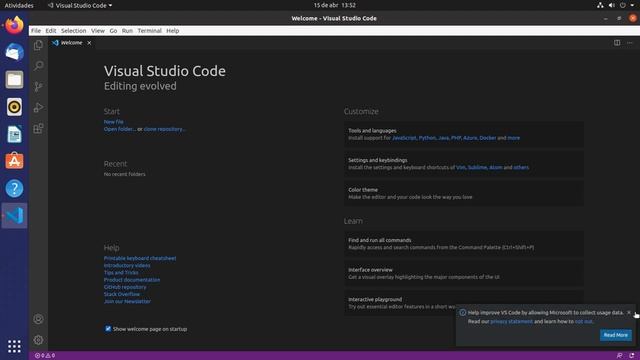Open the Search view in activity bar
This screenshot has width=640, height=360.
[x=38, y=66]
